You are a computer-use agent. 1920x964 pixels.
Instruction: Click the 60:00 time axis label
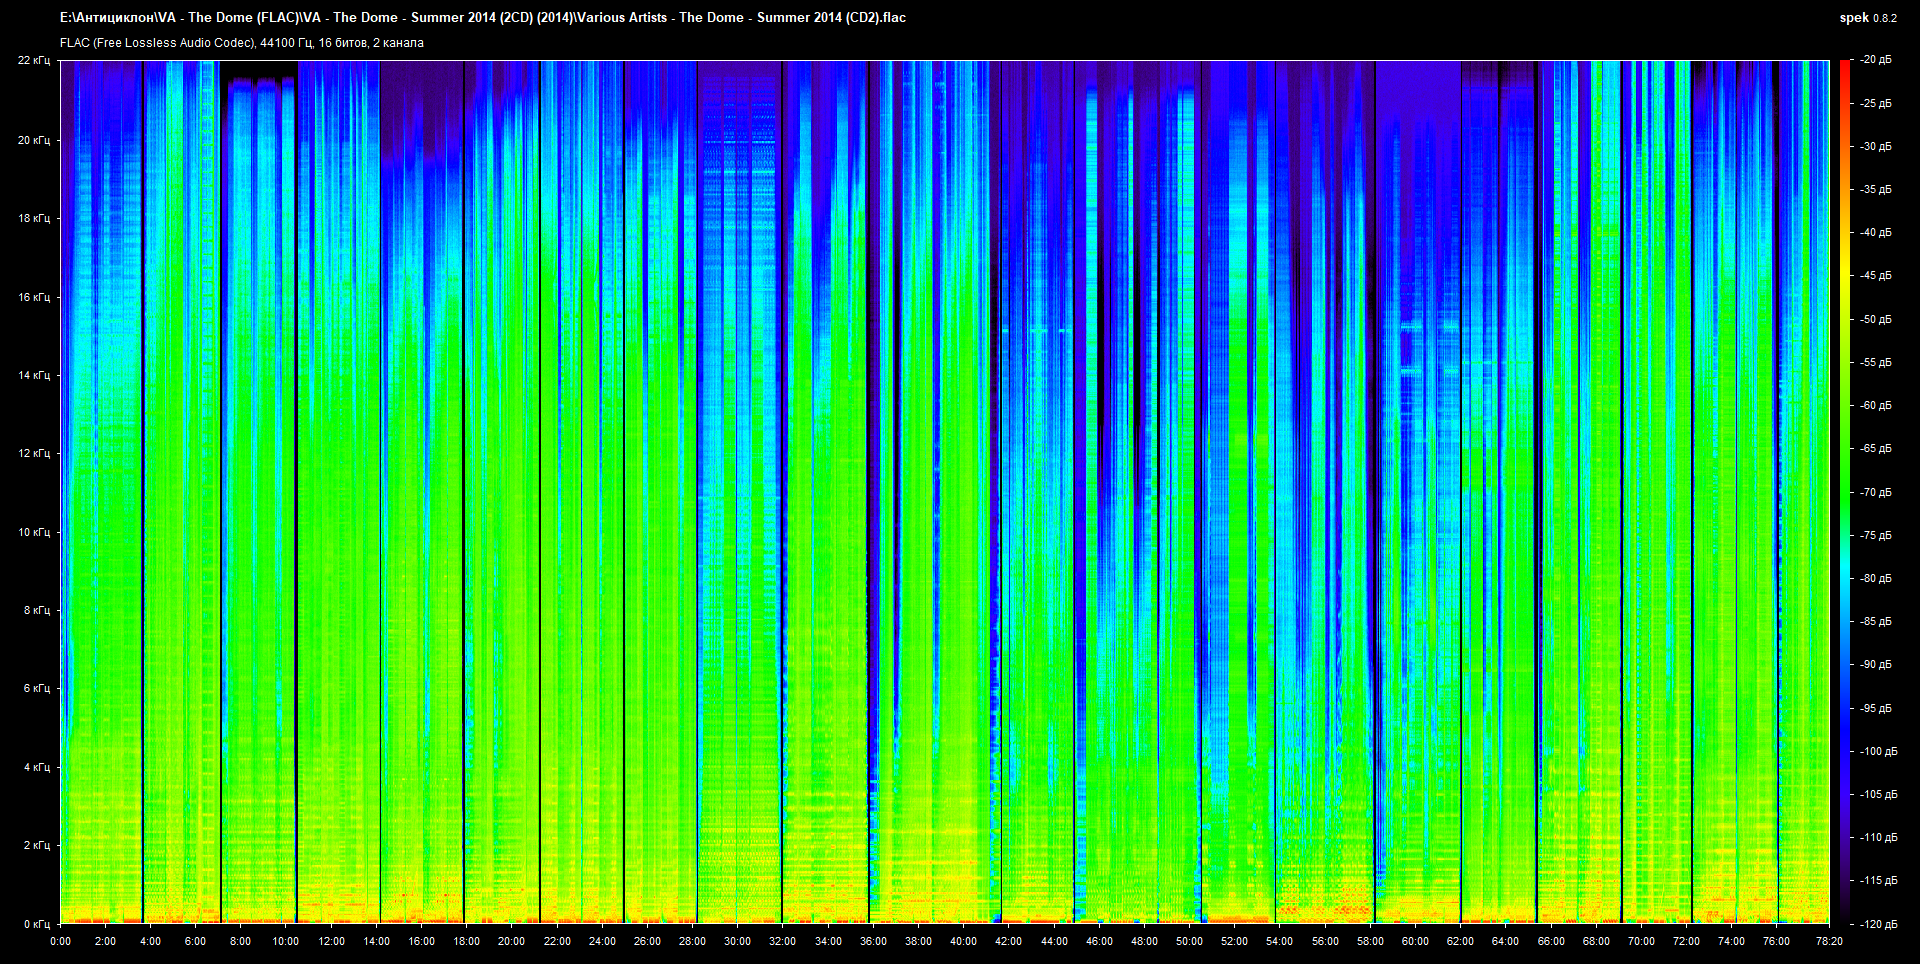coord(1415,941)
